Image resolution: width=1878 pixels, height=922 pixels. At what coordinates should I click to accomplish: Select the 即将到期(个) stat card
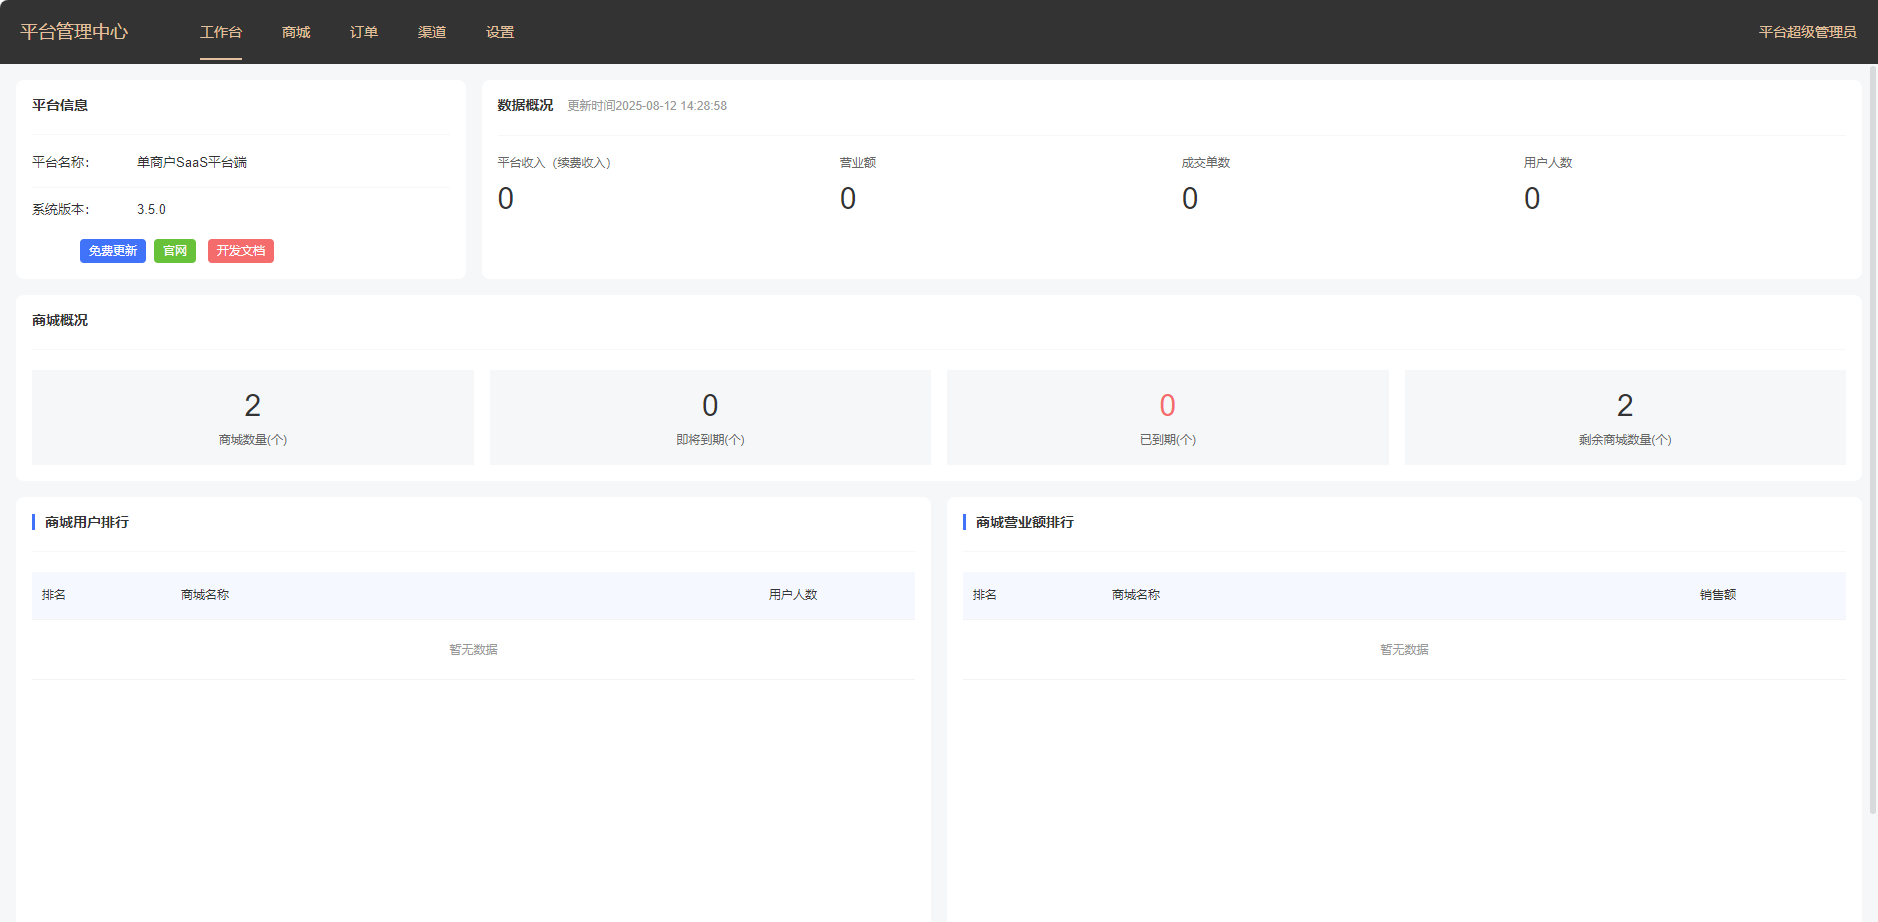click(710, 417)
